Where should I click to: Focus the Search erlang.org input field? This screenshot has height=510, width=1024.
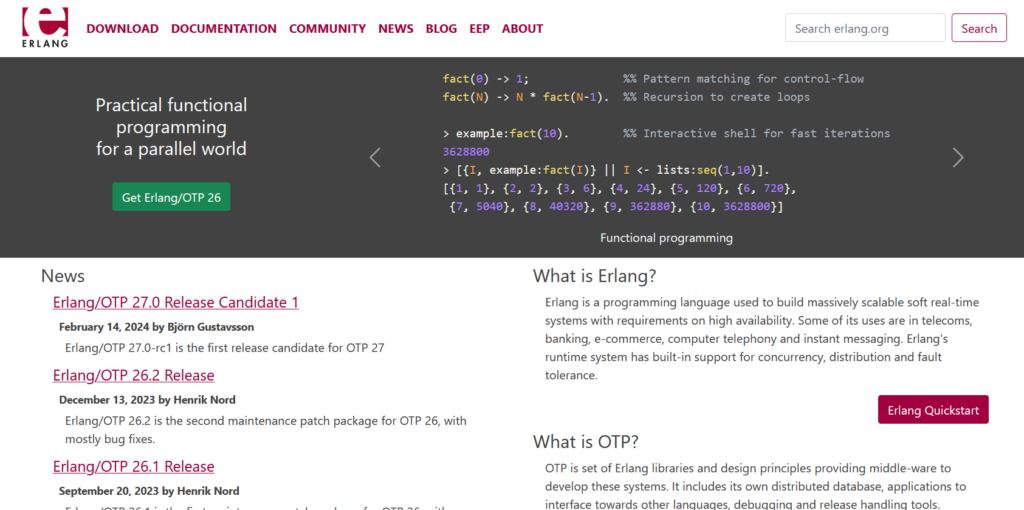coord(864,28)
